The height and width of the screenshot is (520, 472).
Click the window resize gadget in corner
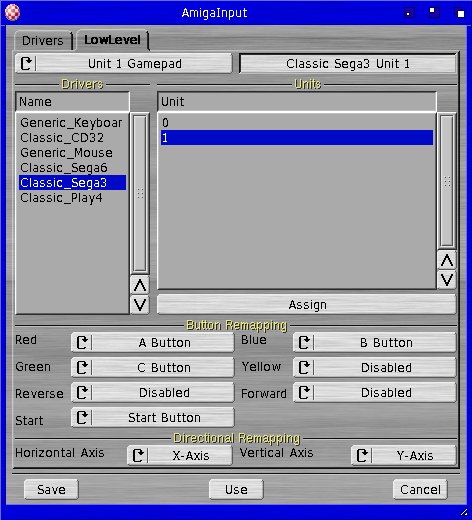[x=464, y=512]
